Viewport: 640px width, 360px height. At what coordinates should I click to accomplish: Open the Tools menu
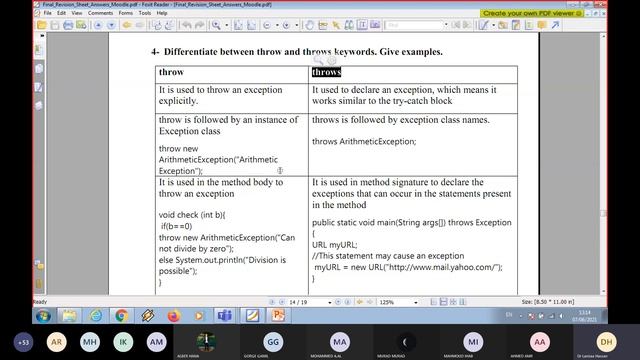coord(145,13)
